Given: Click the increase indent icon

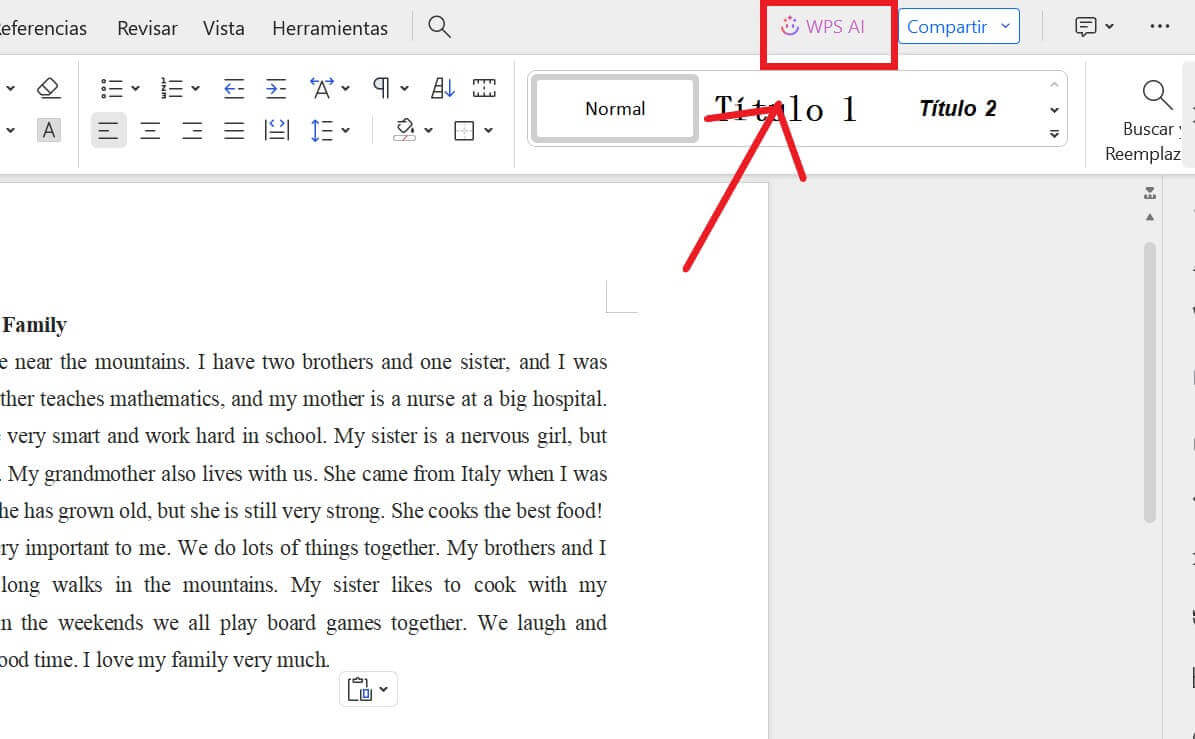Looking at the screenshot, I should point(276,89).
